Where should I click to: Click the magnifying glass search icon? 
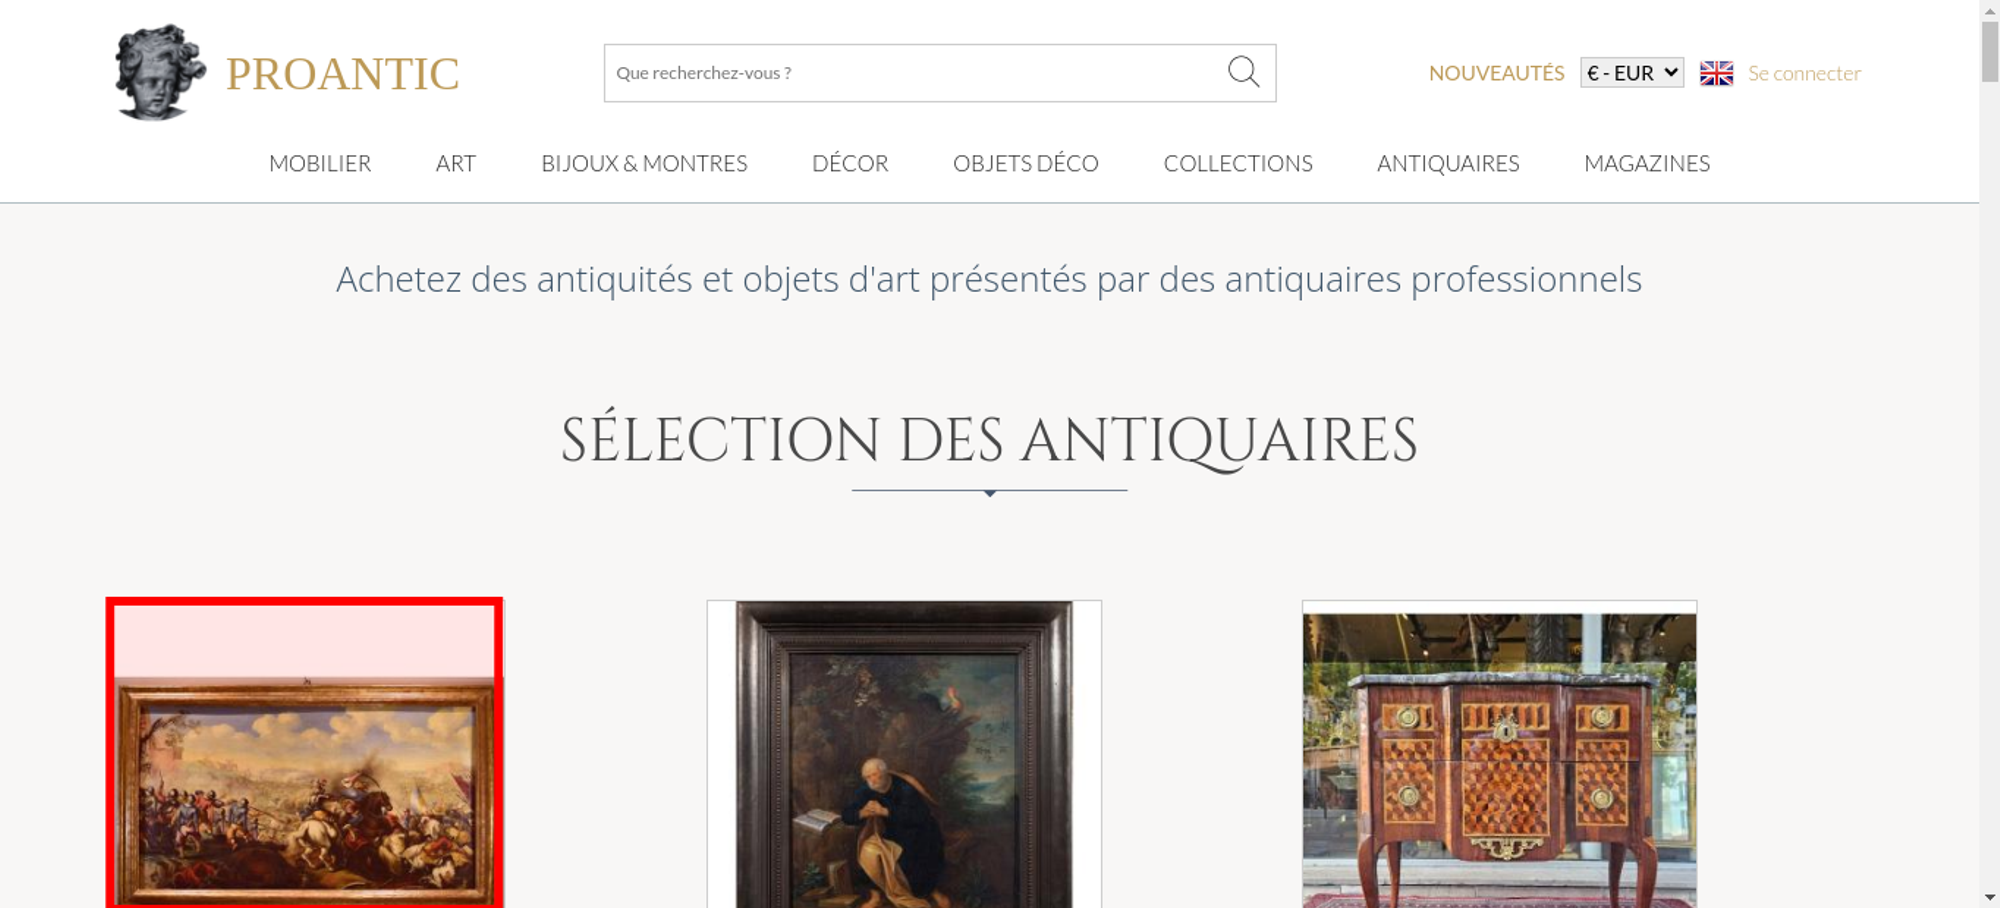1243,72
